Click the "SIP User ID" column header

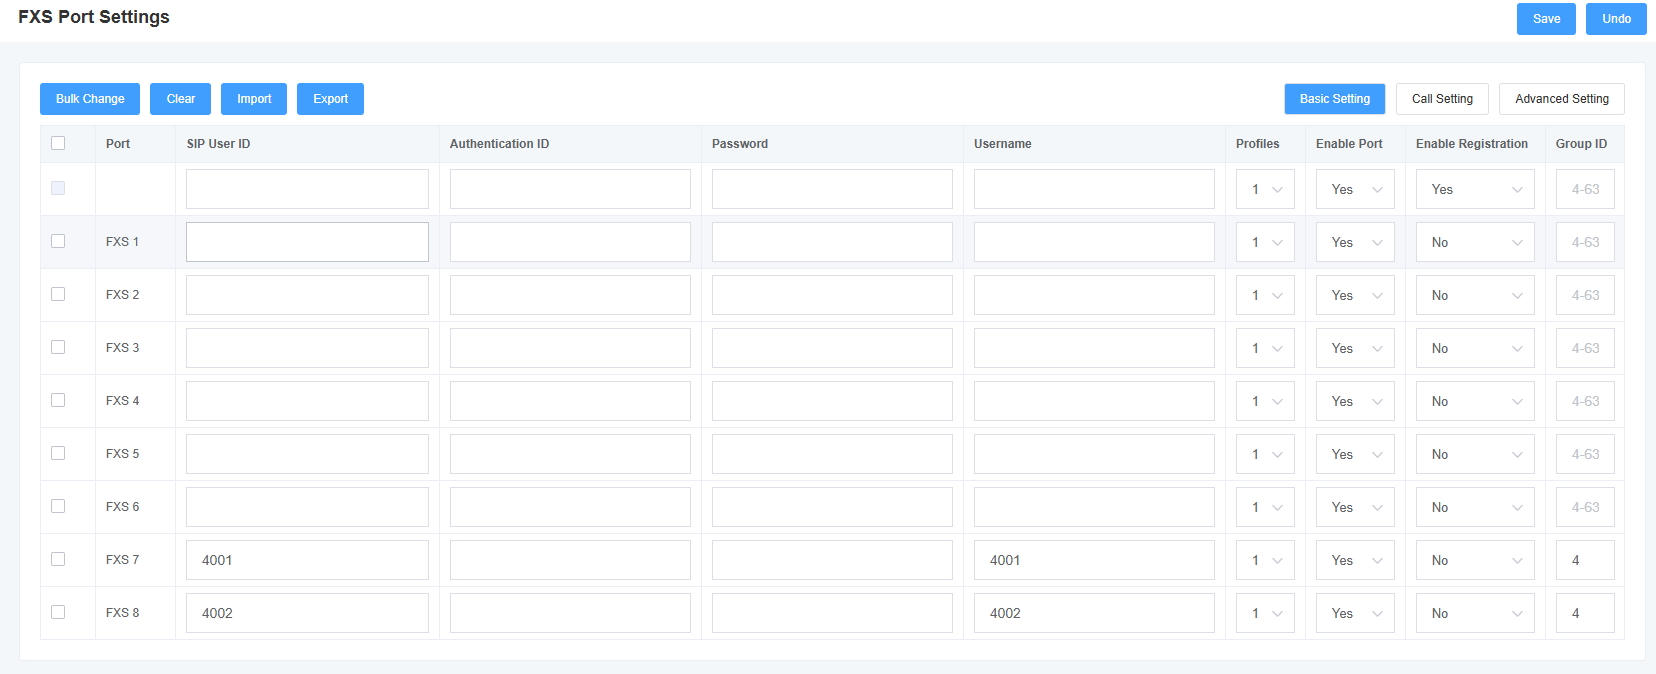218,144
